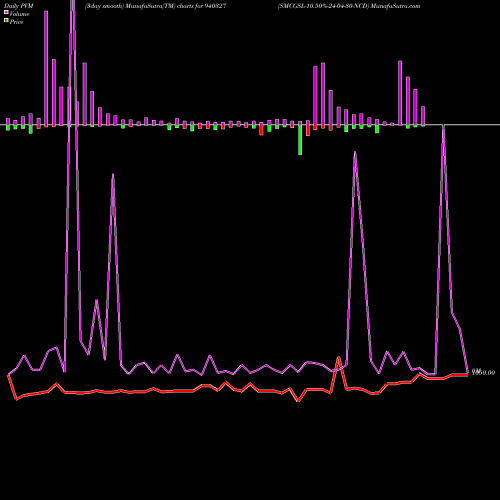Click the Price legend label

coord(16,22)
